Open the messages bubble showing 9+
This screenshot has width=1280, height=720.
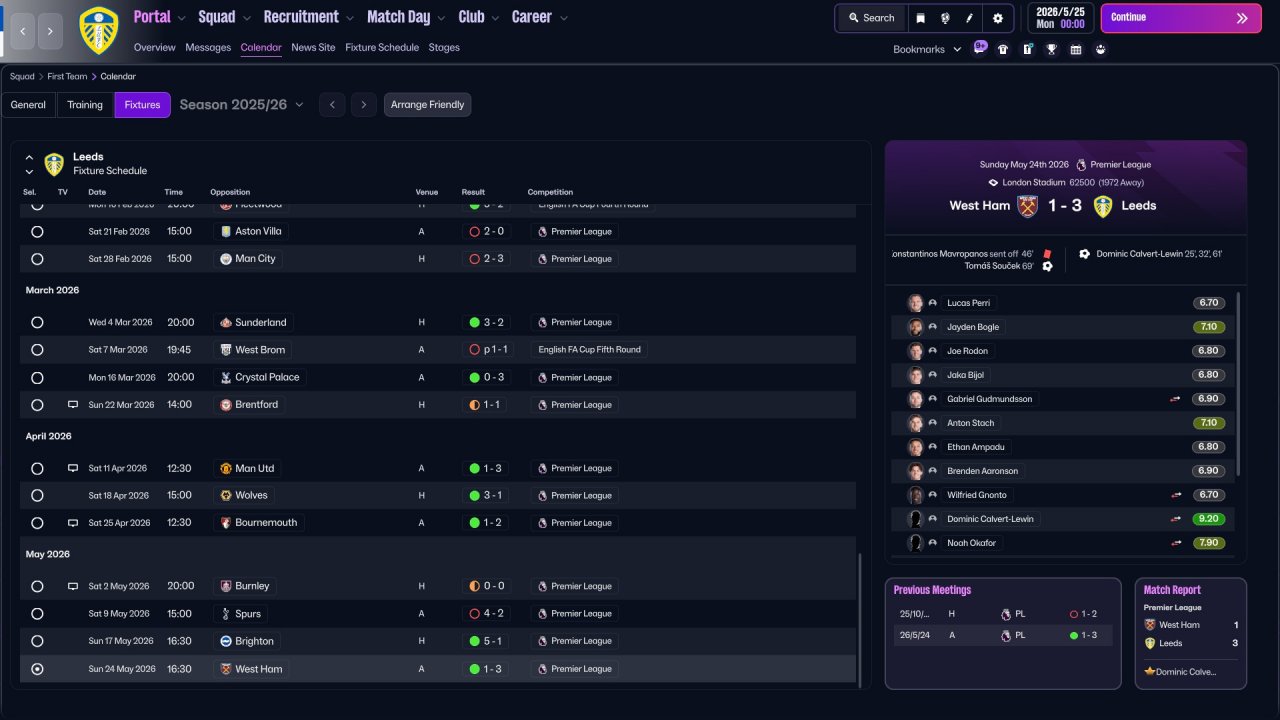click(980, 48)
